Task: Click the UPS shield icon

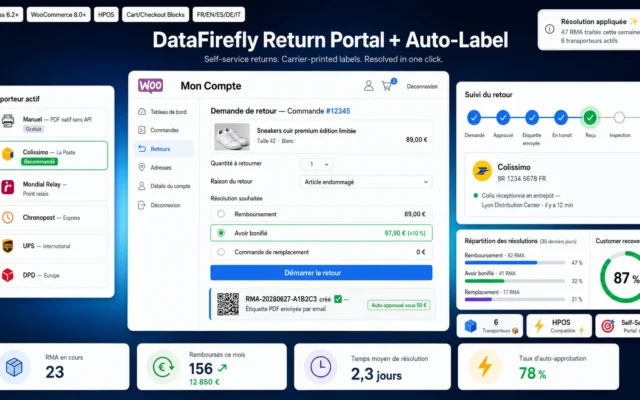Action: coord(8,246)
